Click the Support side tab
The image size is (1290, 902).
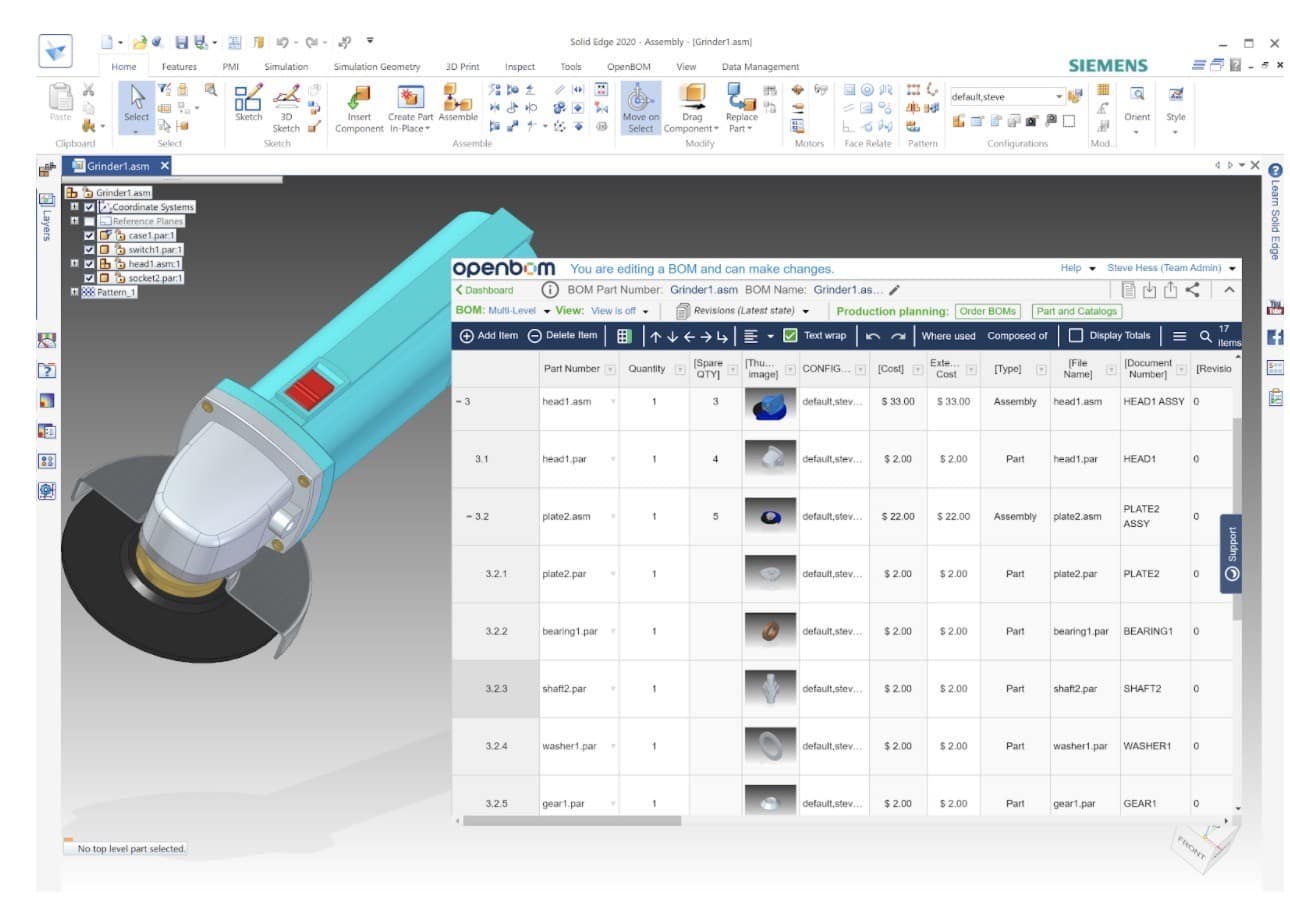coord(1231,554)
